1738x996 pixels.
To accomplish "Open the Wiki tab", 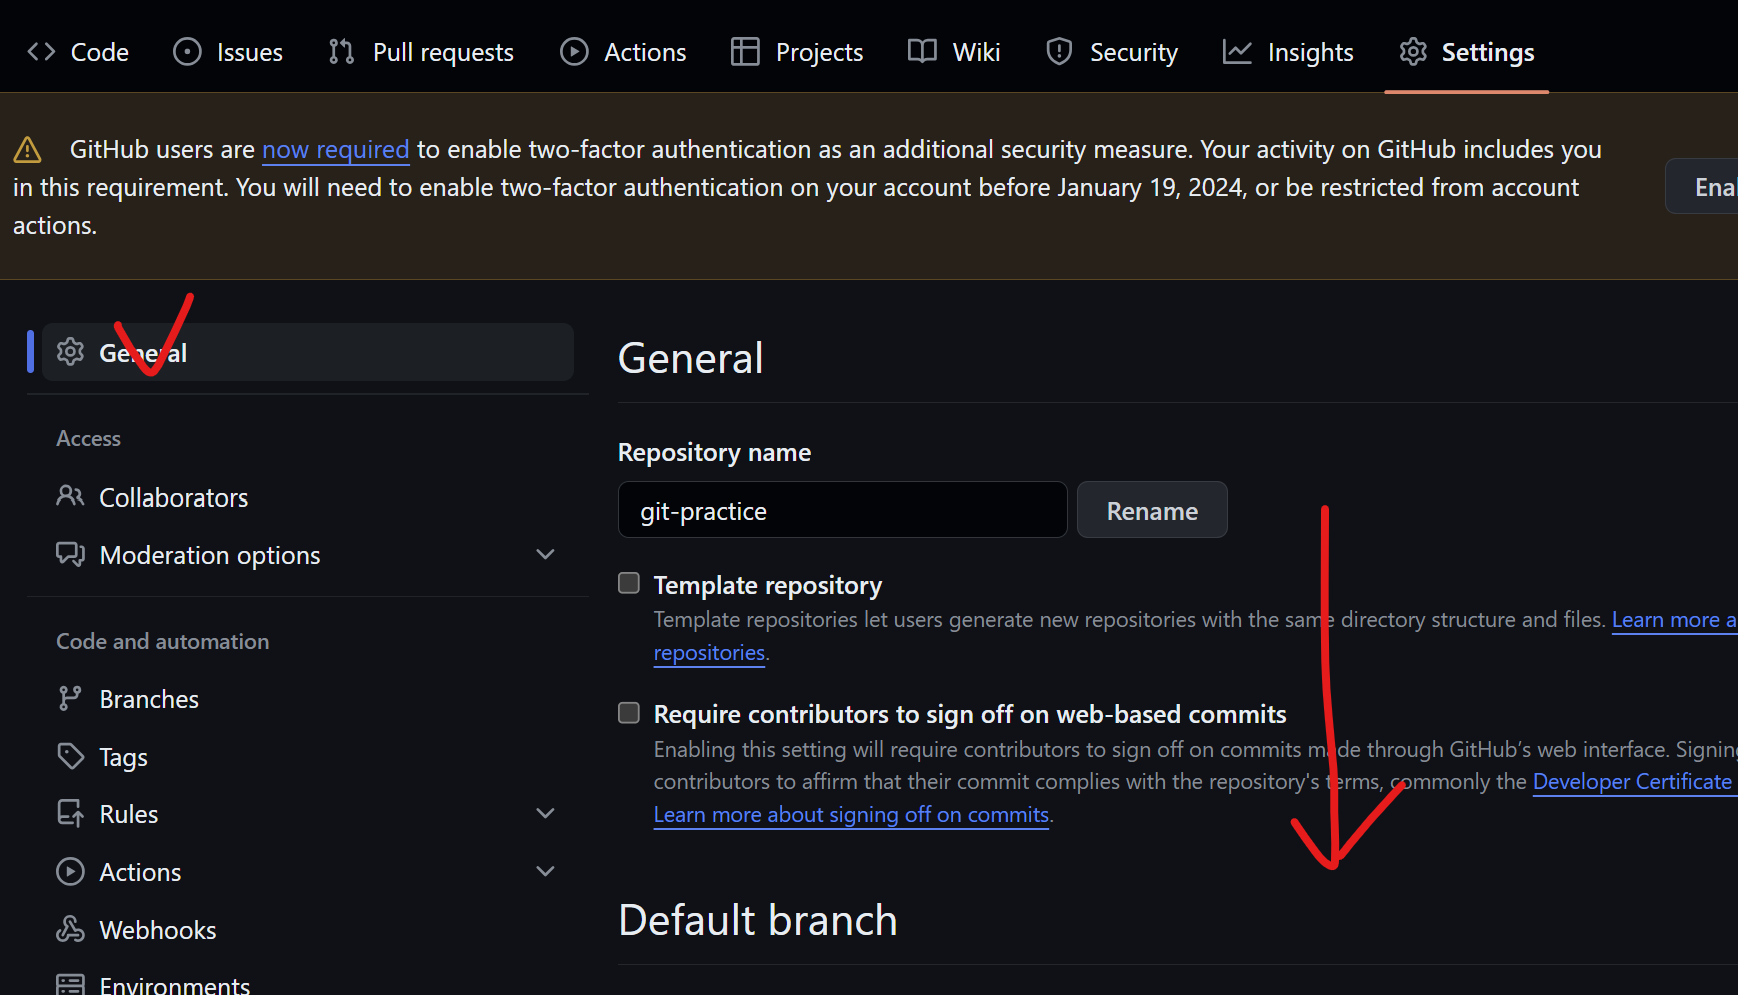I will pyautogui.click(x=954, y=52).
